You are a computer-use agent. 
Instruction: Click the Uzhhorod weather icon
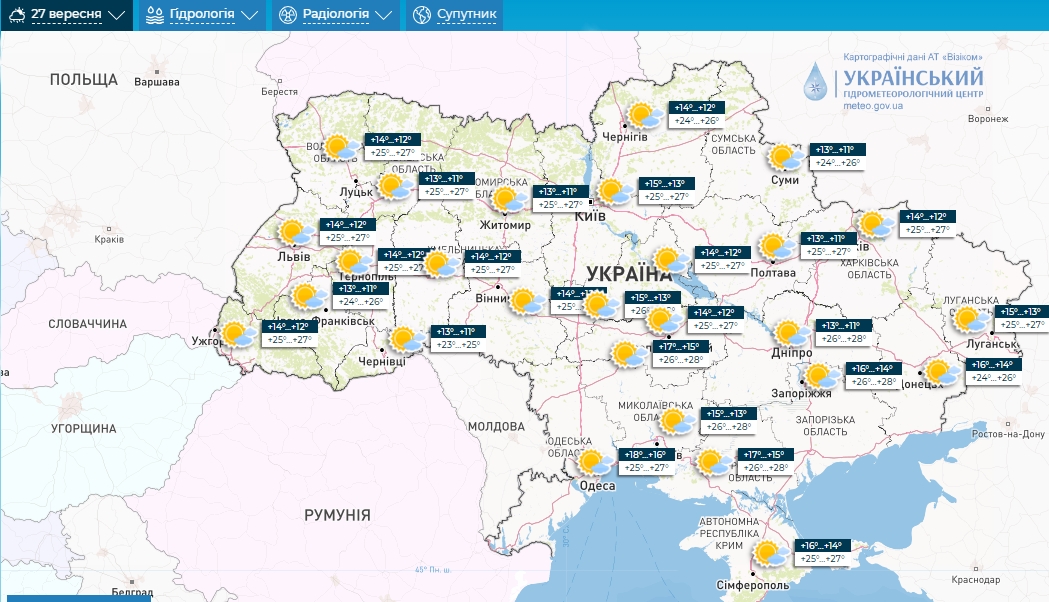tap(239, 334)
